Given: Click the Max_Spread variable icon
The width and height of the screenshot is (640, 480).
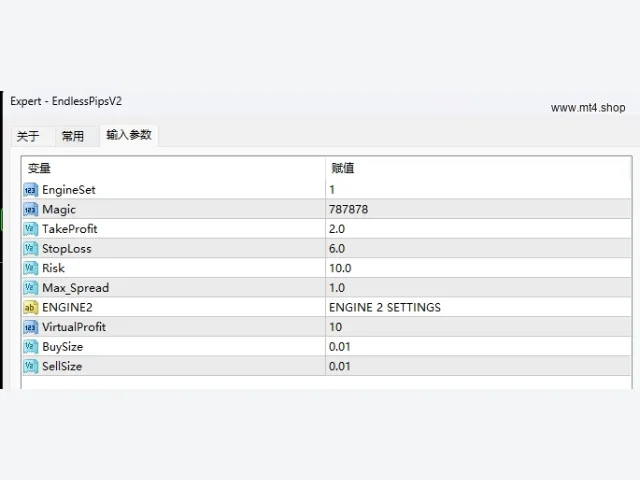Looking at the screenshot, I should point(31,288).
